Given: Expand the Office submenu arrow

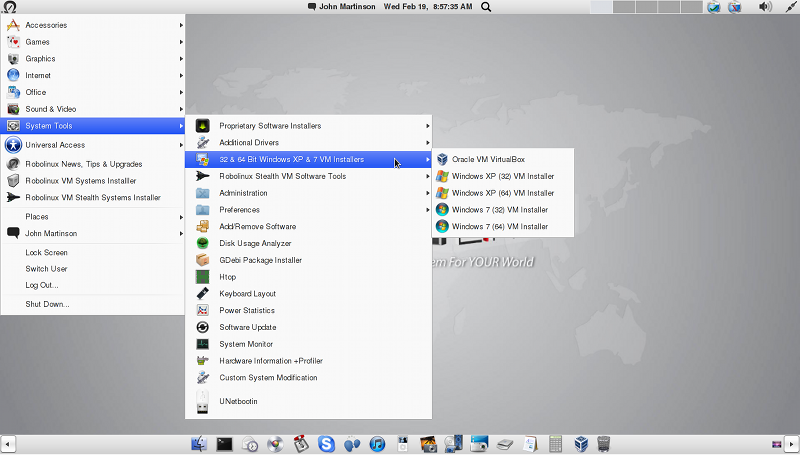Looking at the screenshot, I should point(181,92).
